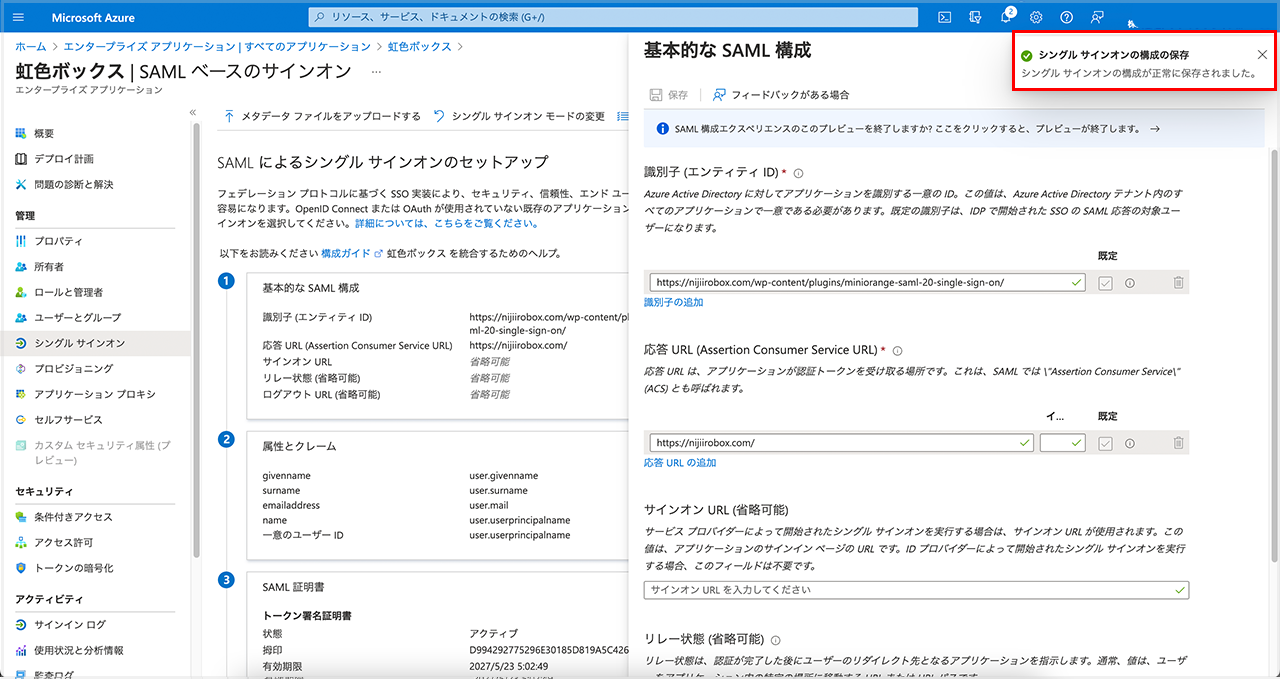Screen dimensions: 1280x679
Task: Open portal settings gear icon
Action: pyautogui.click(x=1036, y=17)
